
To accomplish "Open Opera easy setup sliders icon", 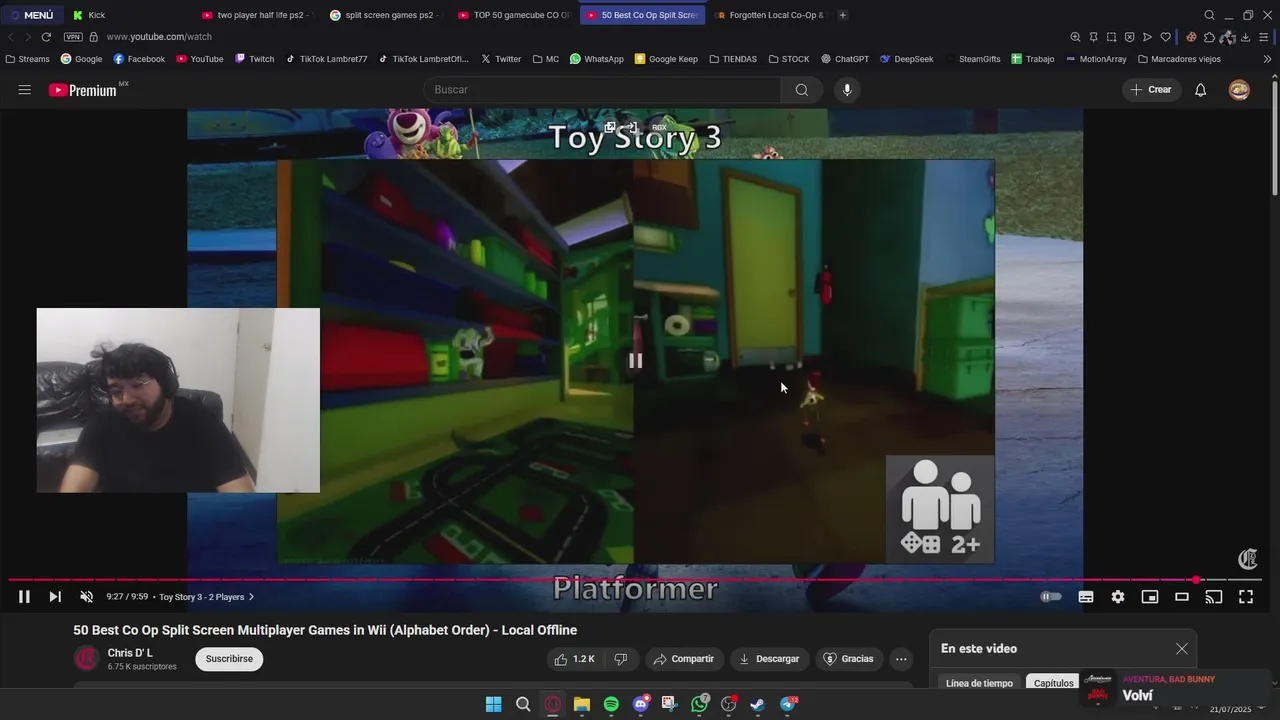I will click(x=1265, y=37).
